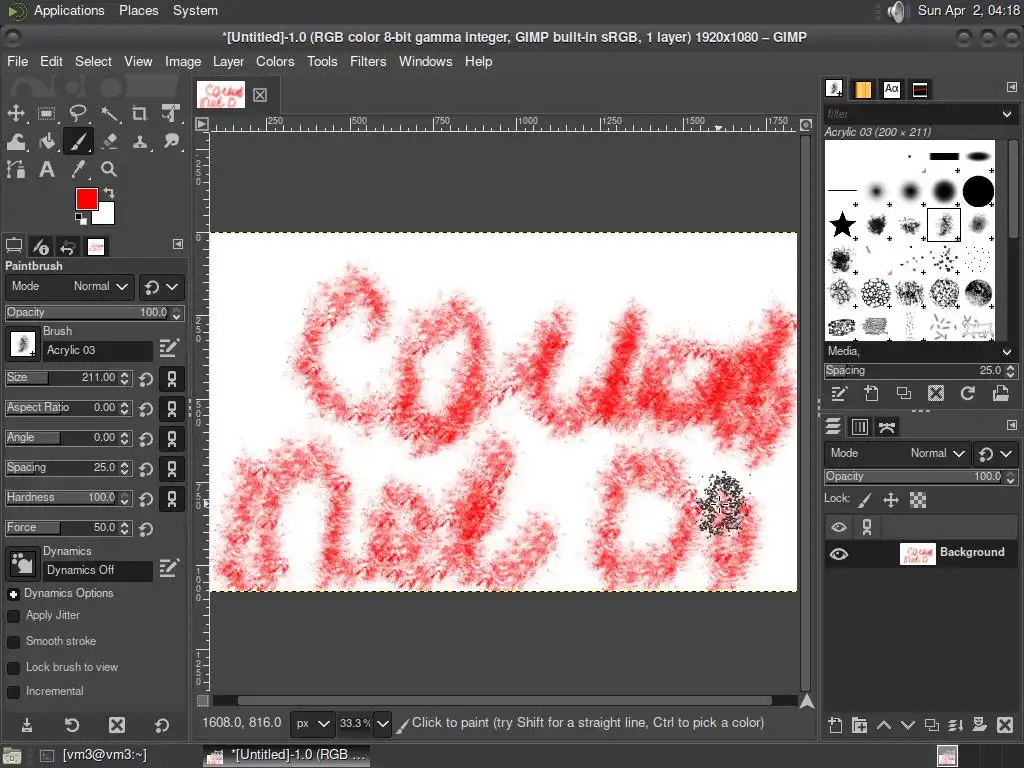Enable Smooth stroke checkbox

pos(13,642)
